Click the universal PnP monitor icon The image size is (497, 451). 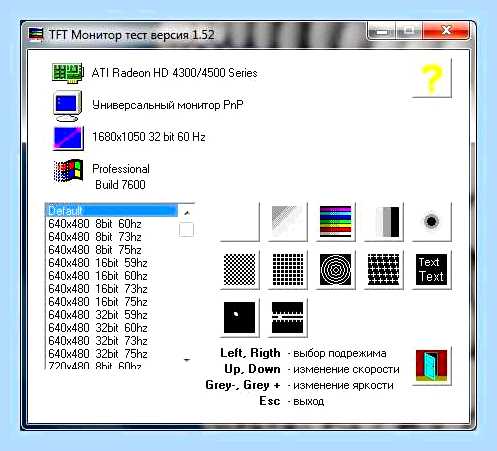(68, 106)
